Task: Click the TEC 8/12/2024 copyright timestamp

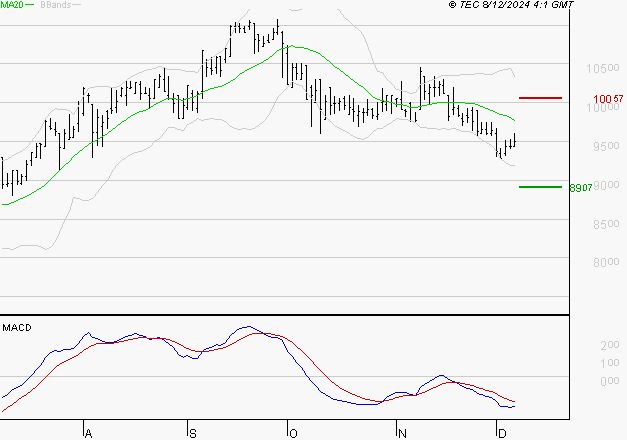Action: 511,4
